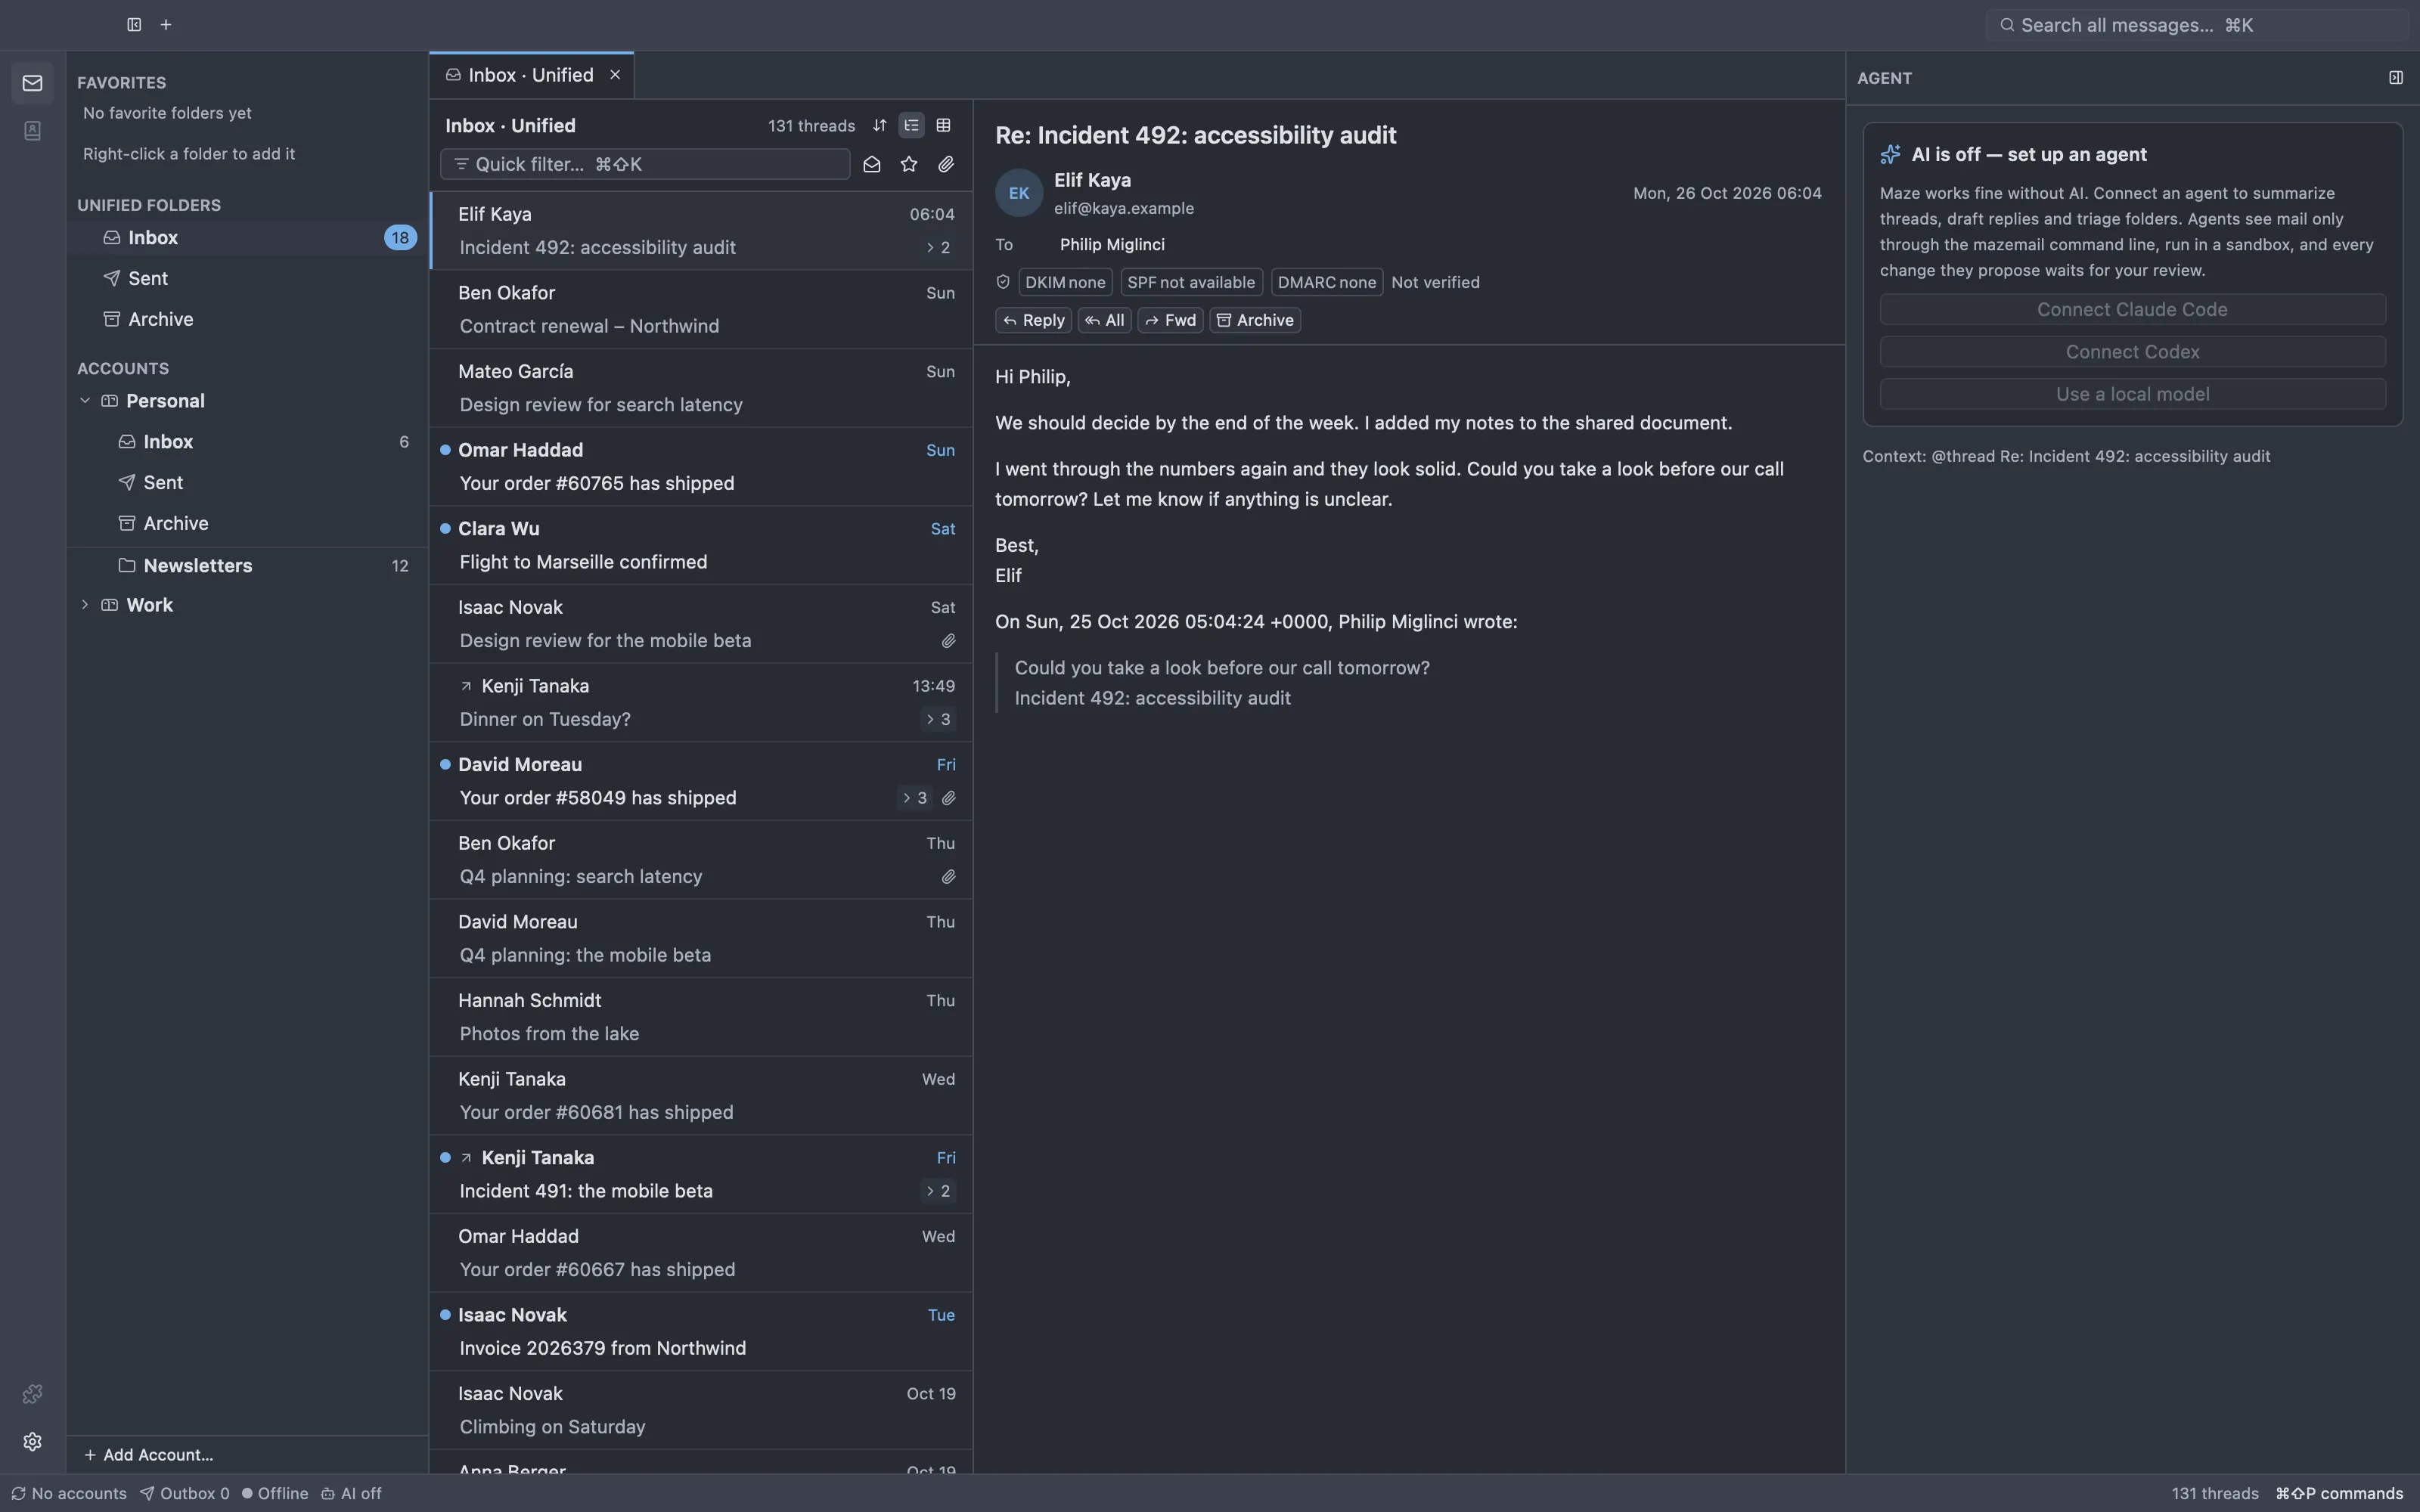Image resolution: width=2420 pixels, height=1512 pixels.
Task: Expand Incident 491 thread of 2
Action: coord(938,1191)
